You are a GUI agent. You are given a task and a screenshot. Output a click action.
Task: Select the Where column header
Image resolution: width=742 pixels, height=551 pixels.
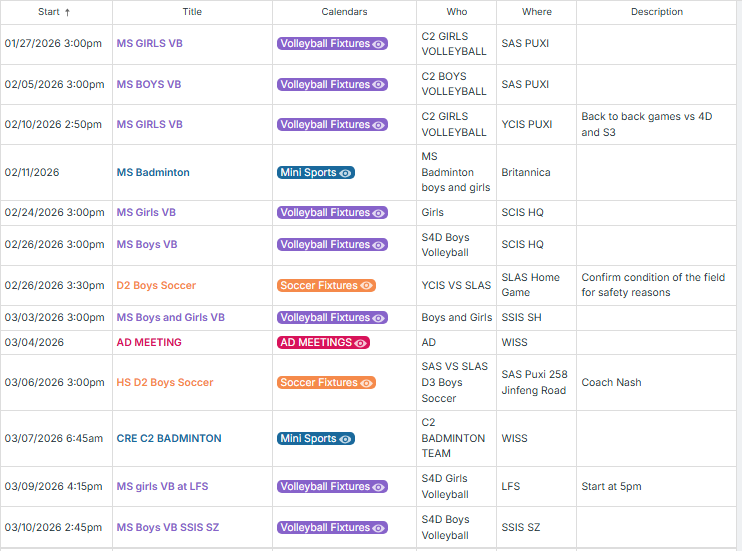point(536,12)
